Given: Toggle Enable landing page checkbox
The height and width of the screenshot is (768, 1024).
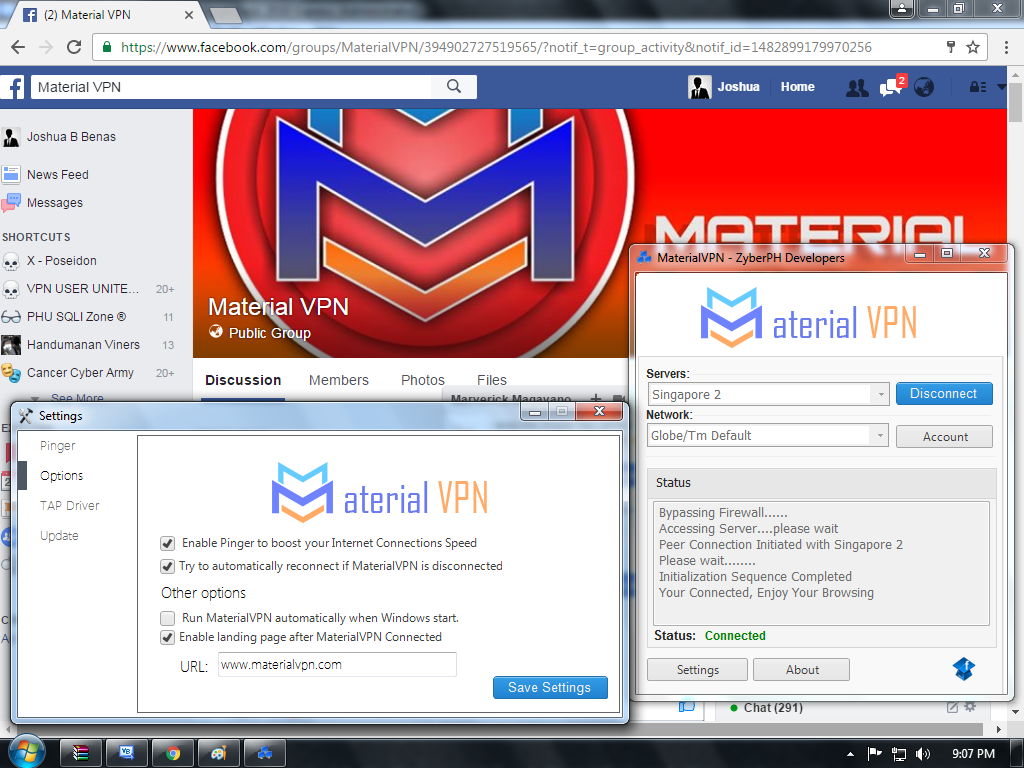Looking at the screenshot, I should pos(167,637).
